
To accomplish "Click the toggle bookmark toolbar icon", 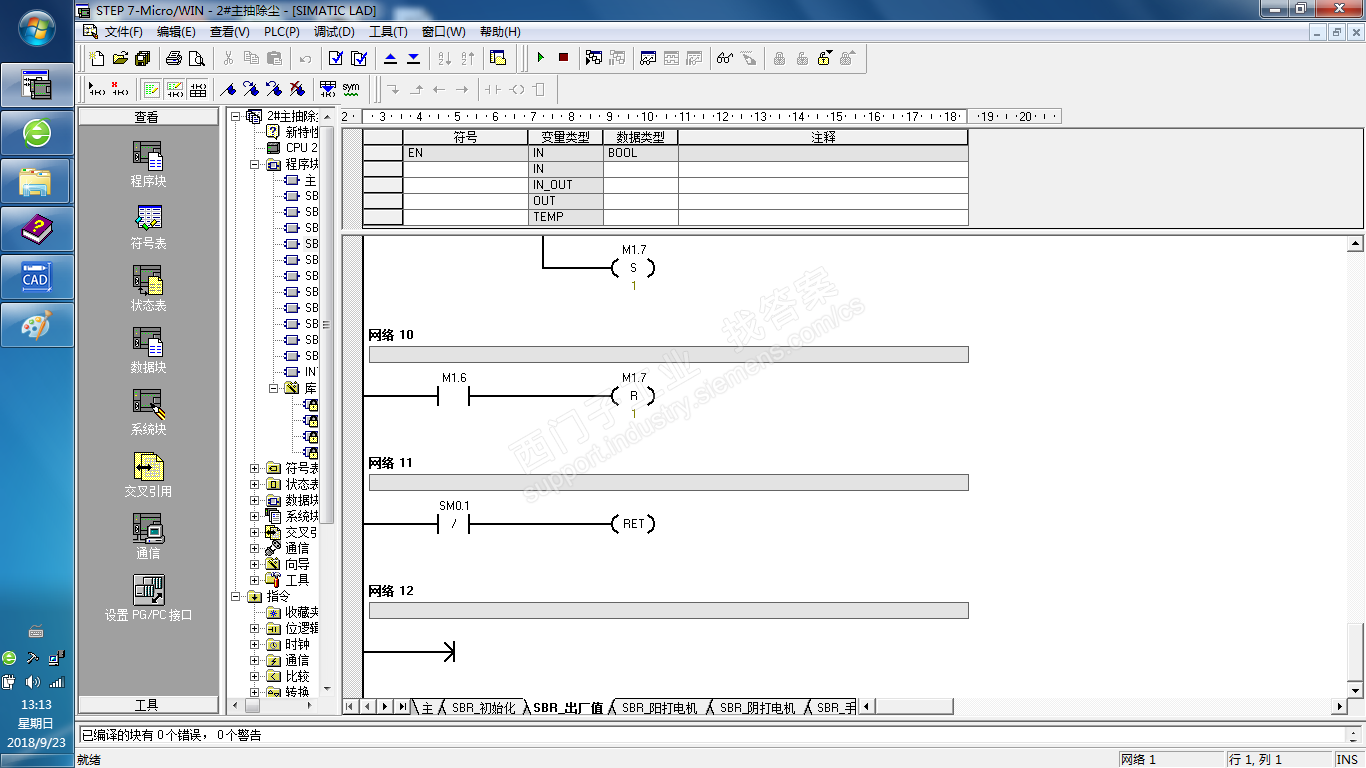I will pos(228,89).
